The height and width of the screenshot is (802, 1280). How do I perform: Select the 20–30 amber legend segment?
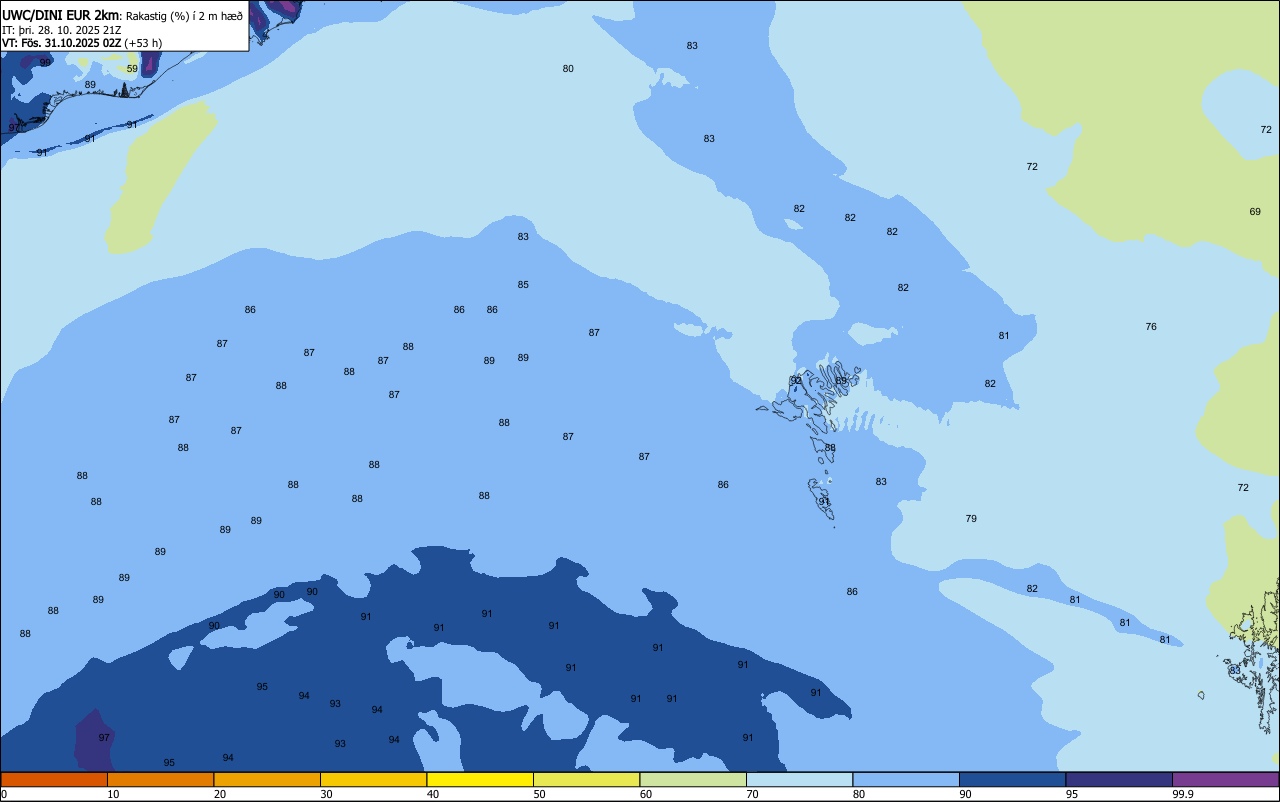click(267, 779)
